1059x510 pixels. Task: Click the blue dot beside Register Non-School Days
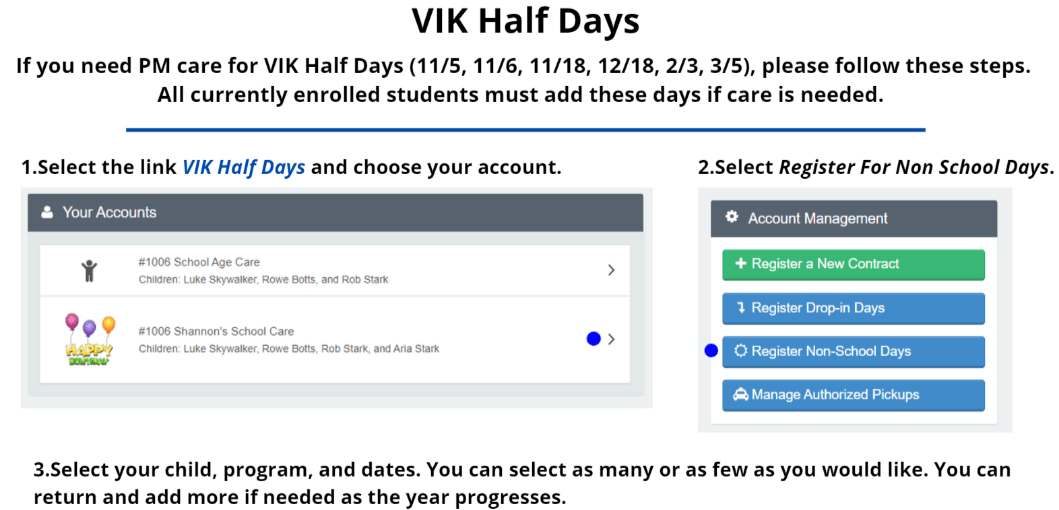(711, 351)
